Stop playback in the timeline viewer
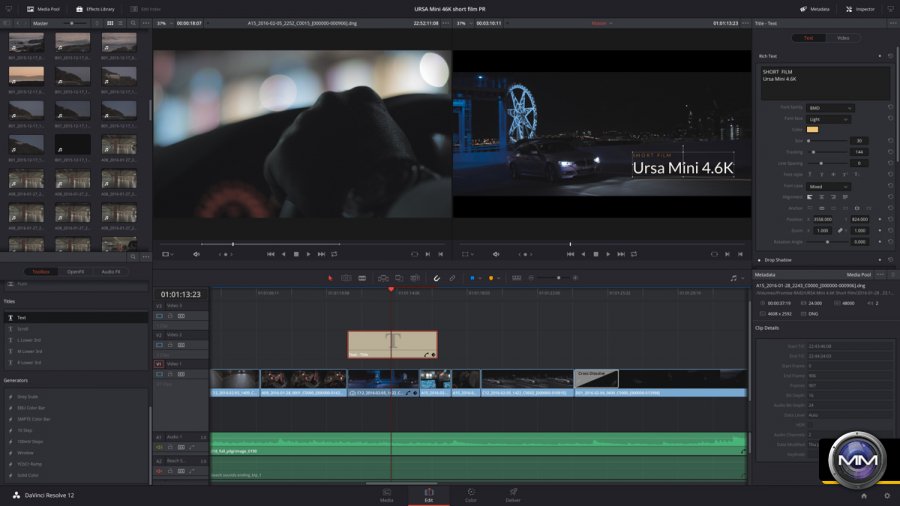 596,254
